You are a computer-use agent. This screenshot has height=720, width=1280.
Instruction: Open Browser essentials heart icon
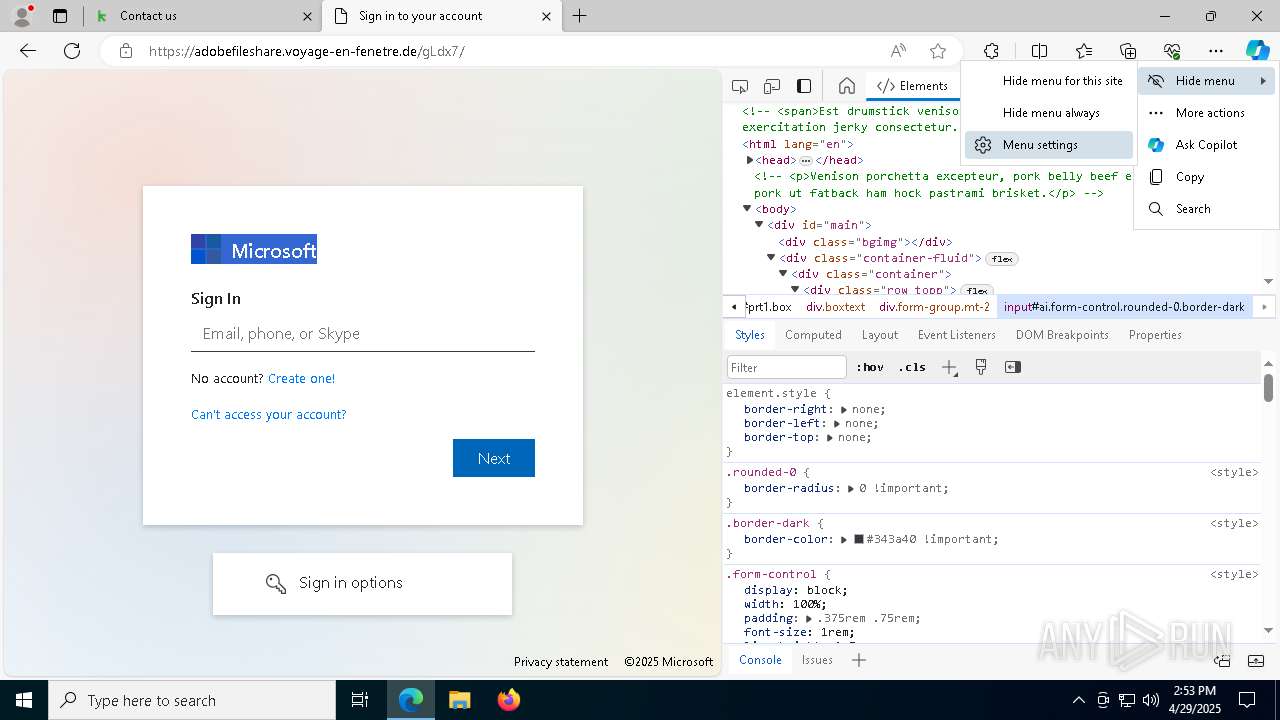1172,51
